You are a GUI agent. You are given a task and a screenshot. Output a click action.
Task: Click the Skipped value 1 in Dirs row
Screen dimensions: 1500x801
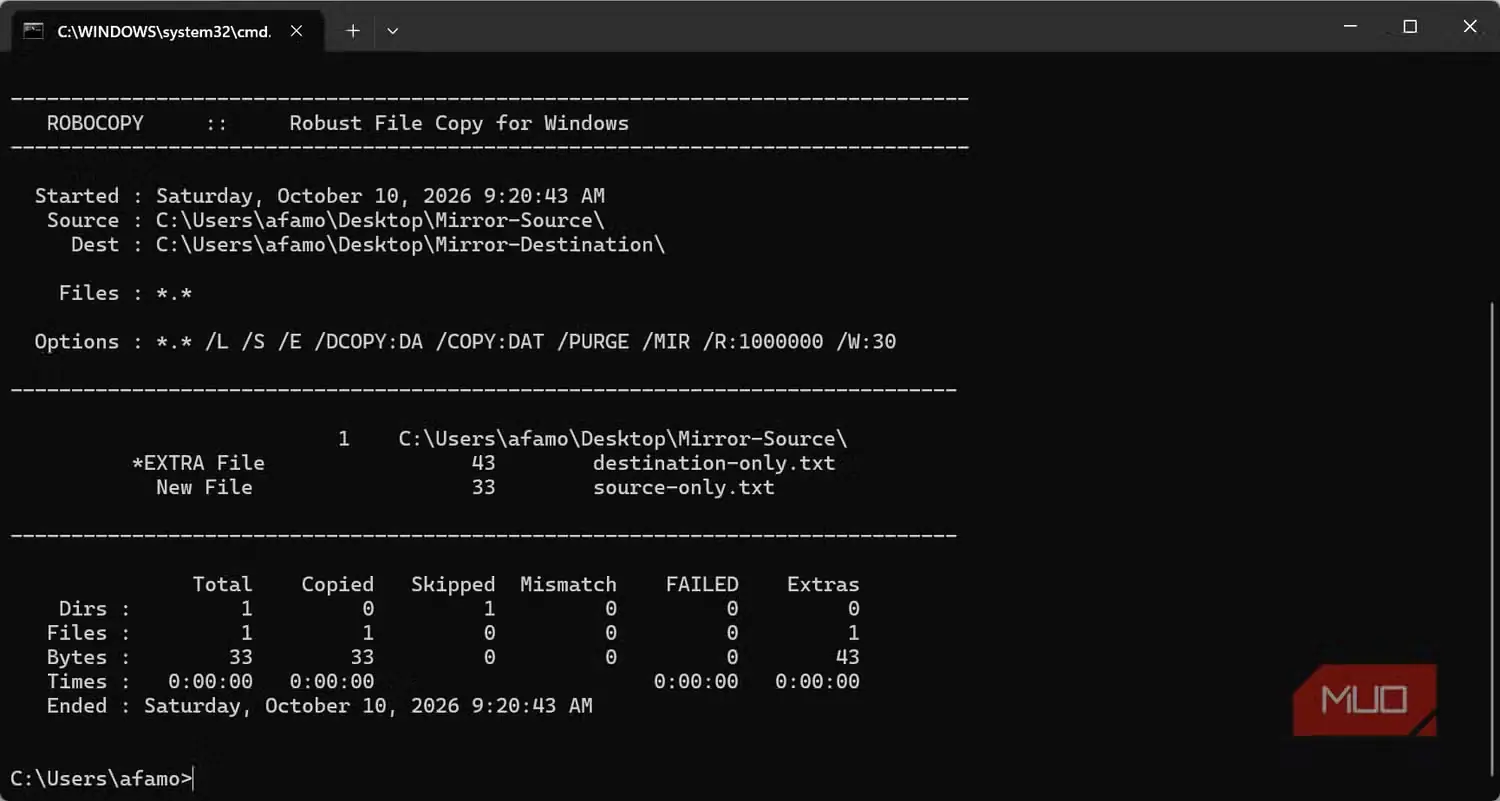pos(489,608)
